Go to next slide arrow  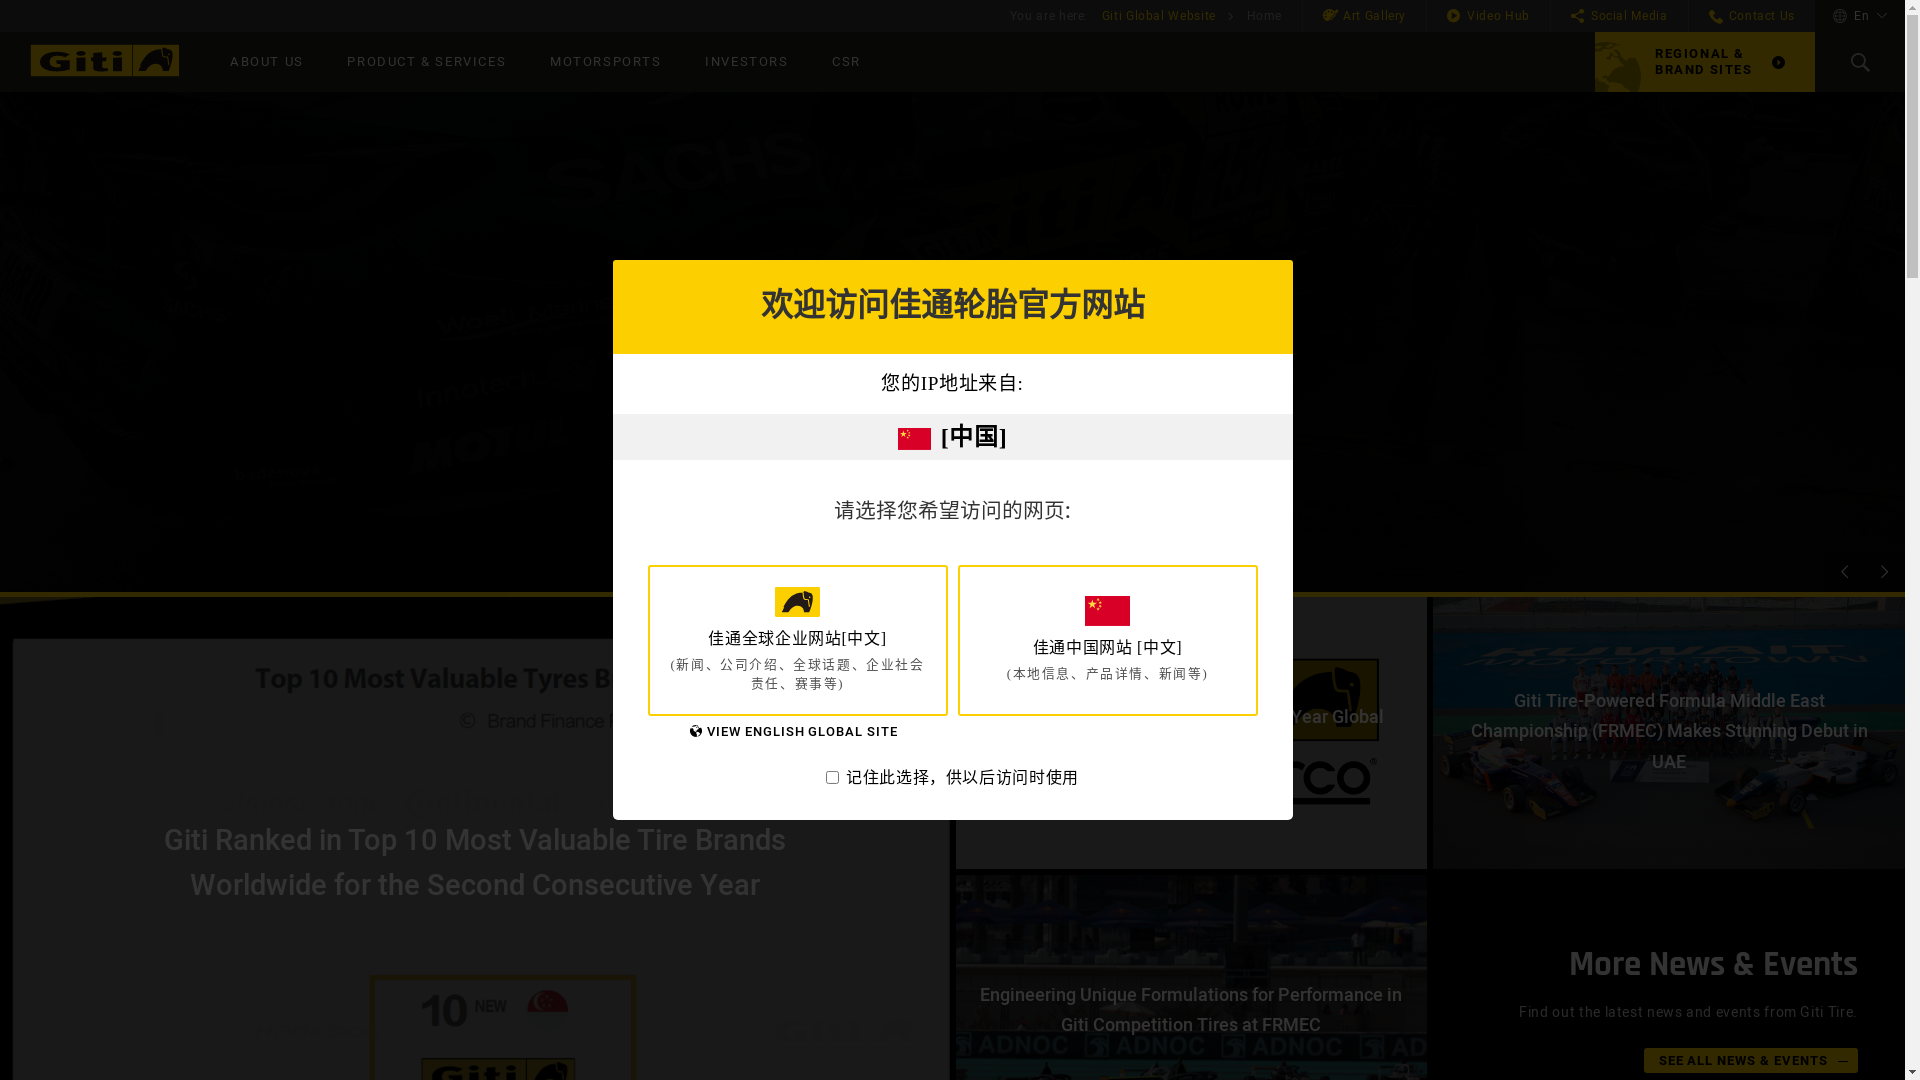(1885, 572)
